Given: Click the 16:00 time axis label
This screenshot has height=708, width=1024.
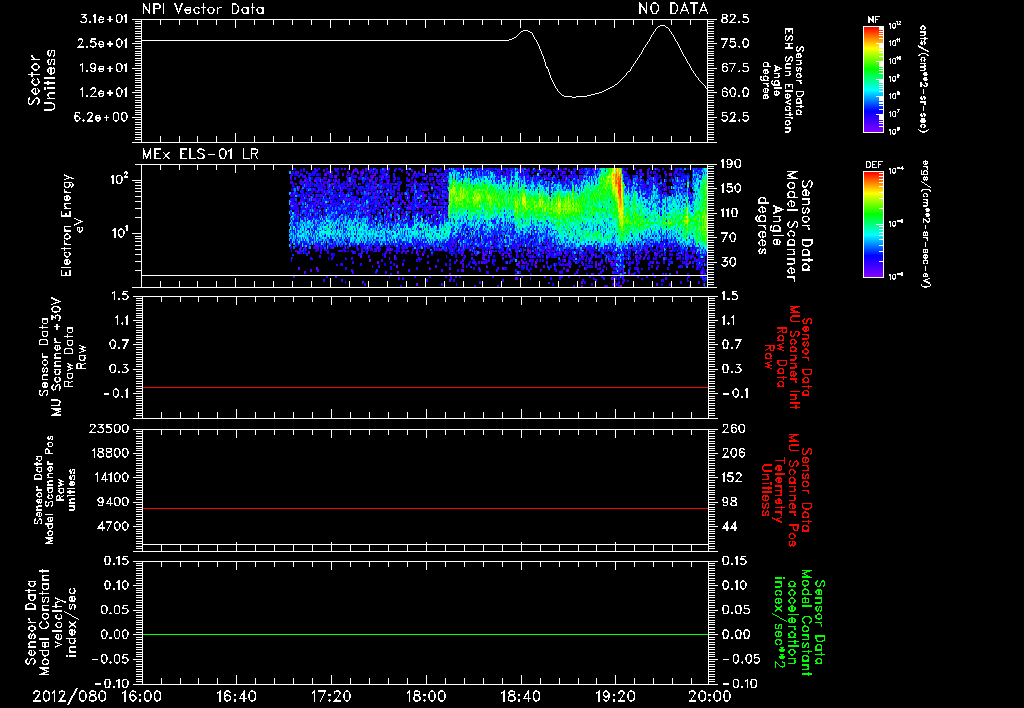Looking at the screenshot, I should coord(142,696).
